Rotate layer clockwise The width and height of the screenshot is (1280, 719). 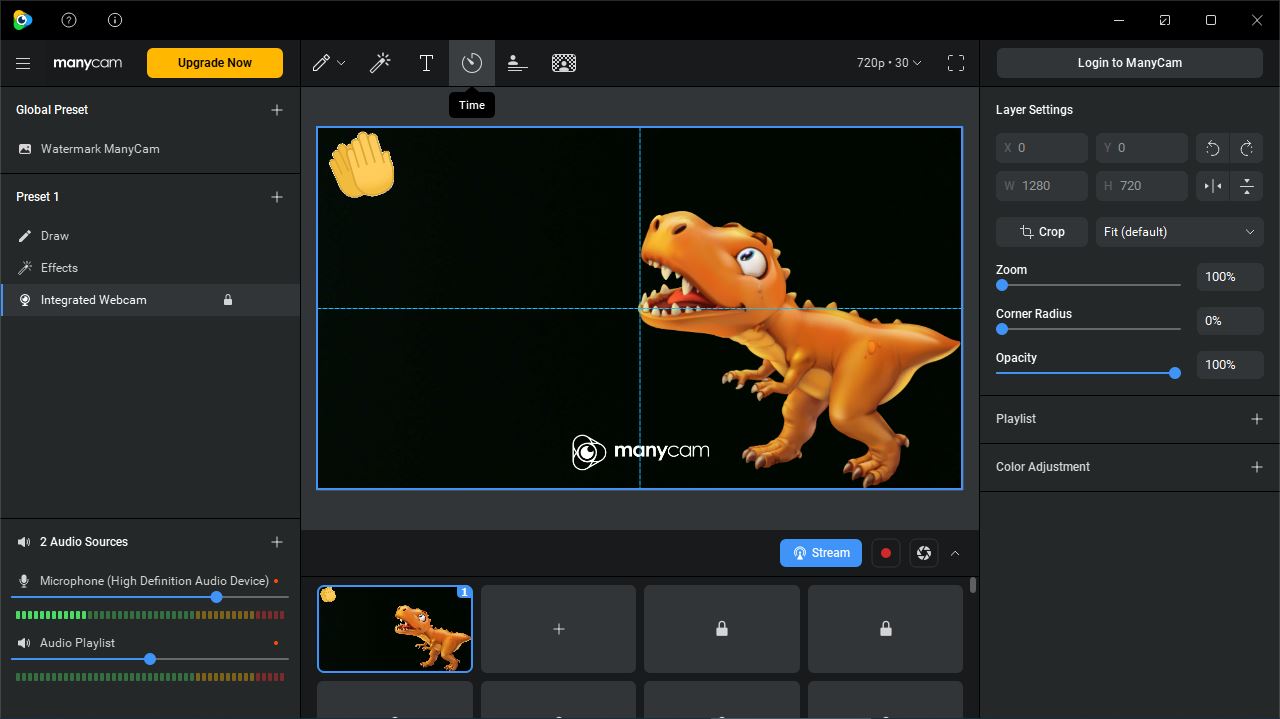coord(1246,148)
